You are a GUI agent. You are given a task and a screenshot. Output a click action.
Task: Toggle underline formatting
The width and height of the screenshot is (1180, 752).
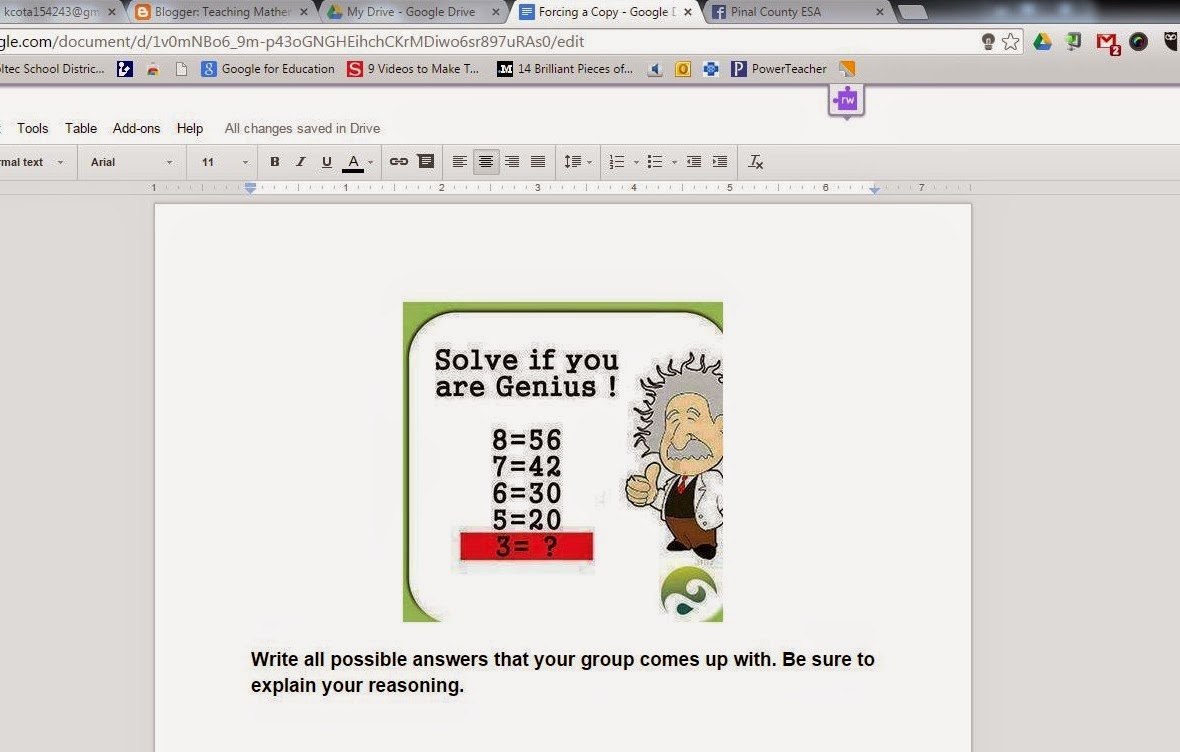326,161
